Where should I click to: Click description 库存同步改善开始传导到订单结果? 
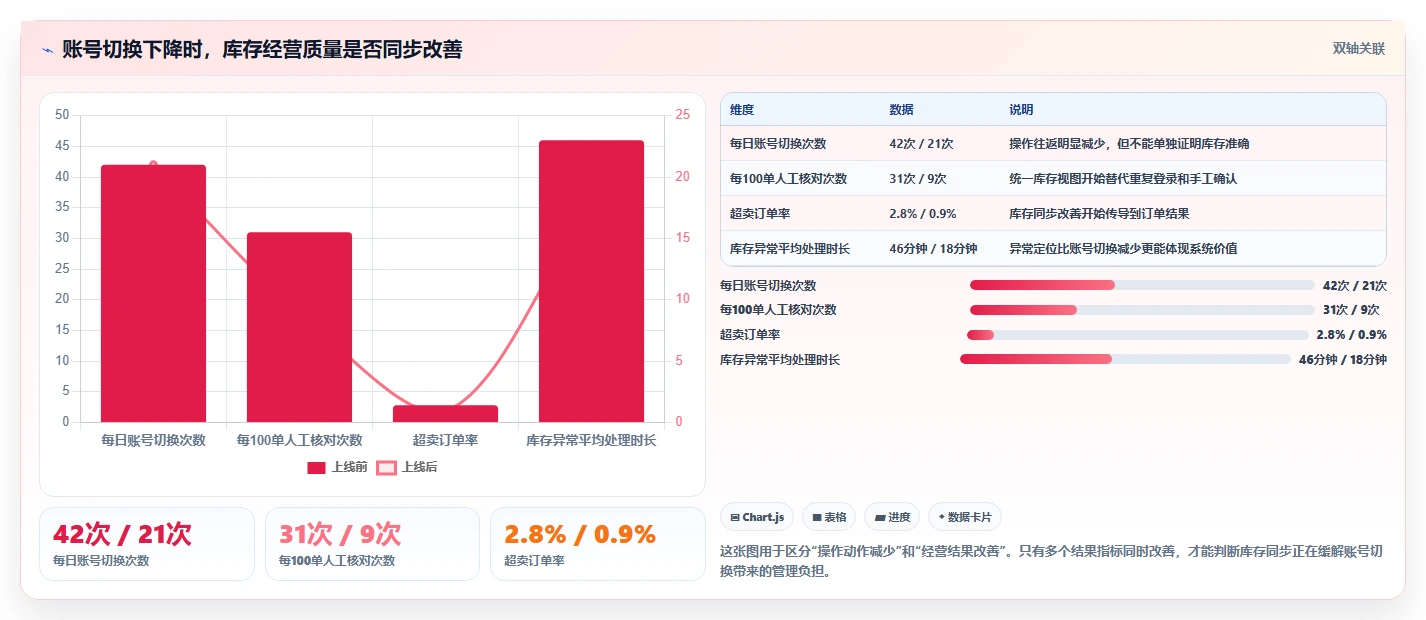tap(1099, 213)
